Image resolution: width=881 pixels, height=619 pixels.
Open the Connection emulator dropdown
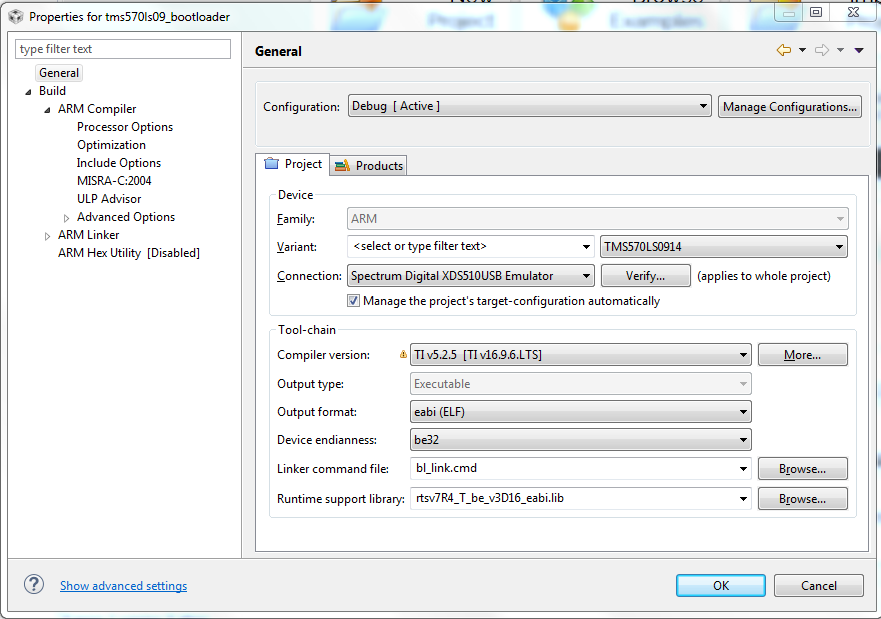pyautogui.click(x=470, y=276)
